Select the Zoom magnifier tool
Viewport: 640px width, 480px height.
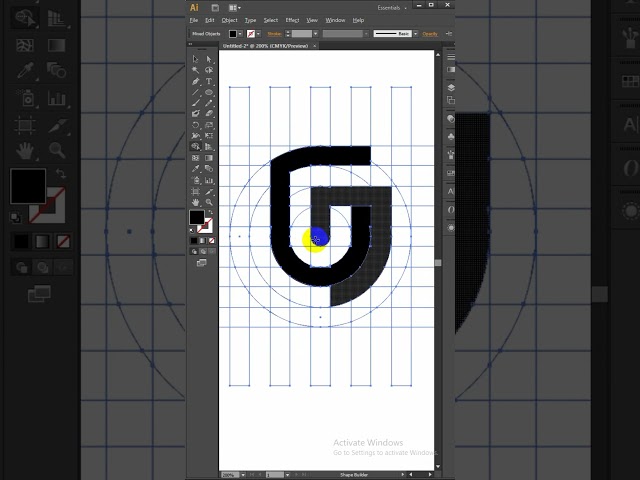[209, 202]
